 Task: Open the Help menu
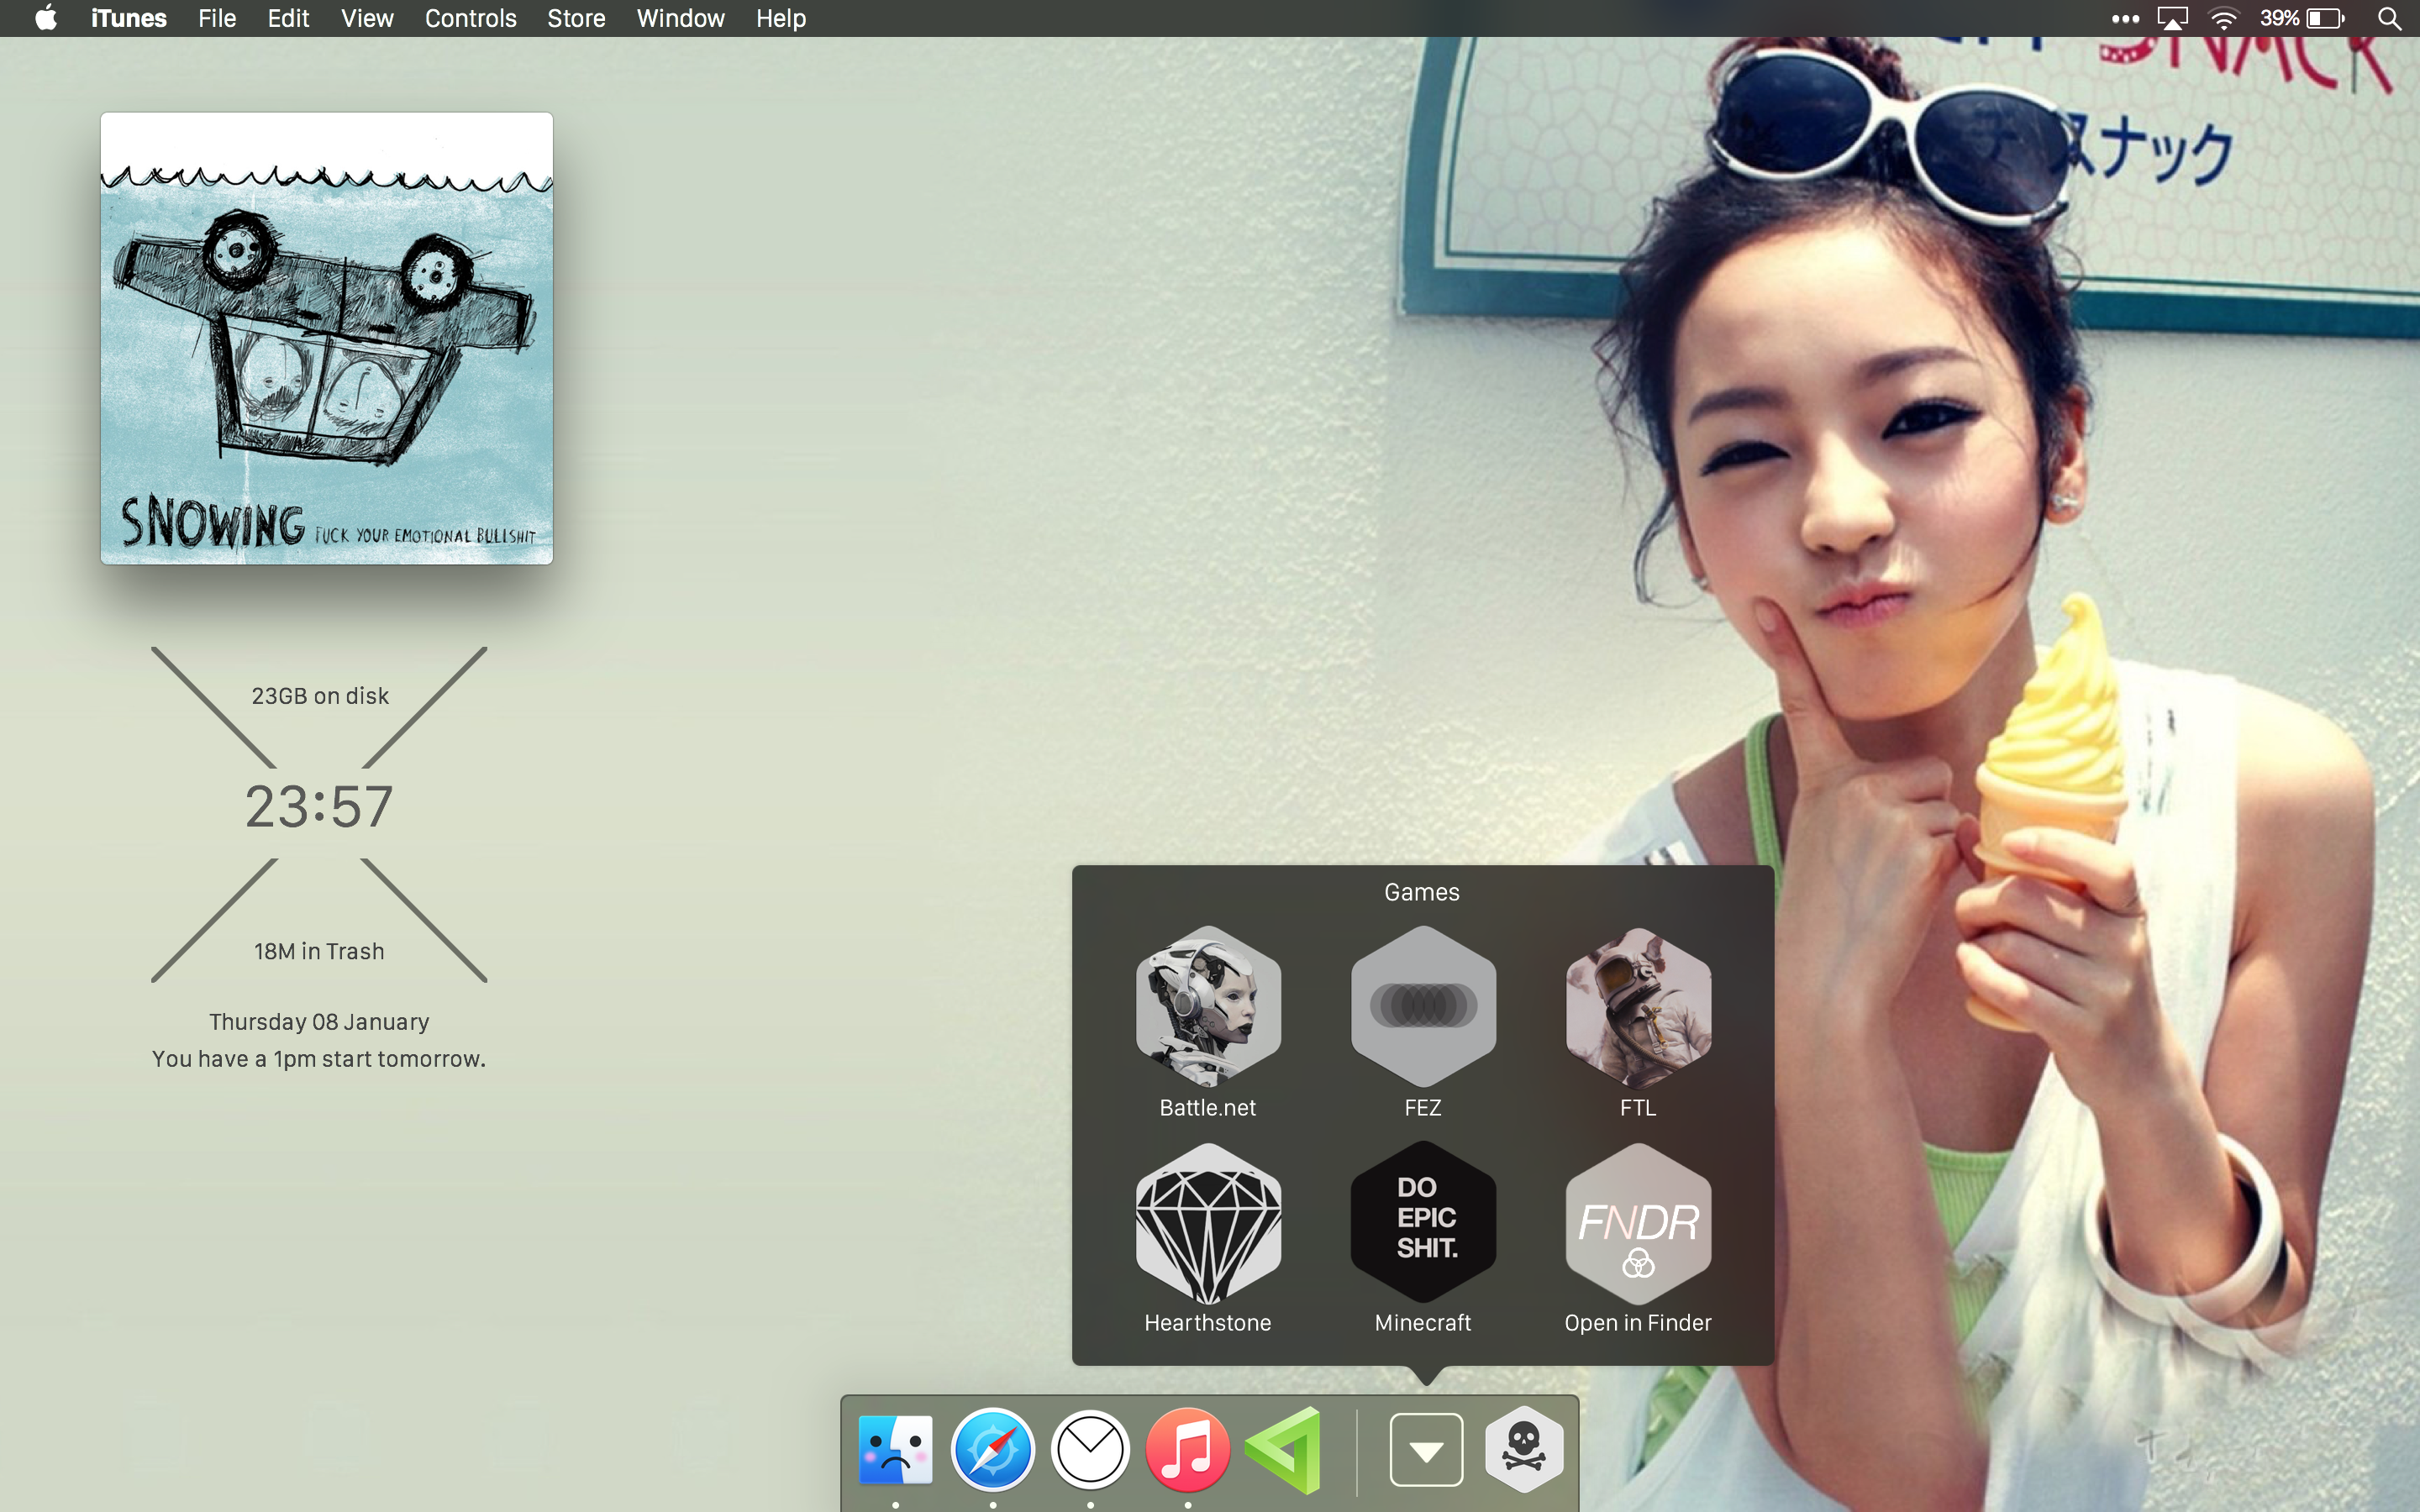[780, 18]
